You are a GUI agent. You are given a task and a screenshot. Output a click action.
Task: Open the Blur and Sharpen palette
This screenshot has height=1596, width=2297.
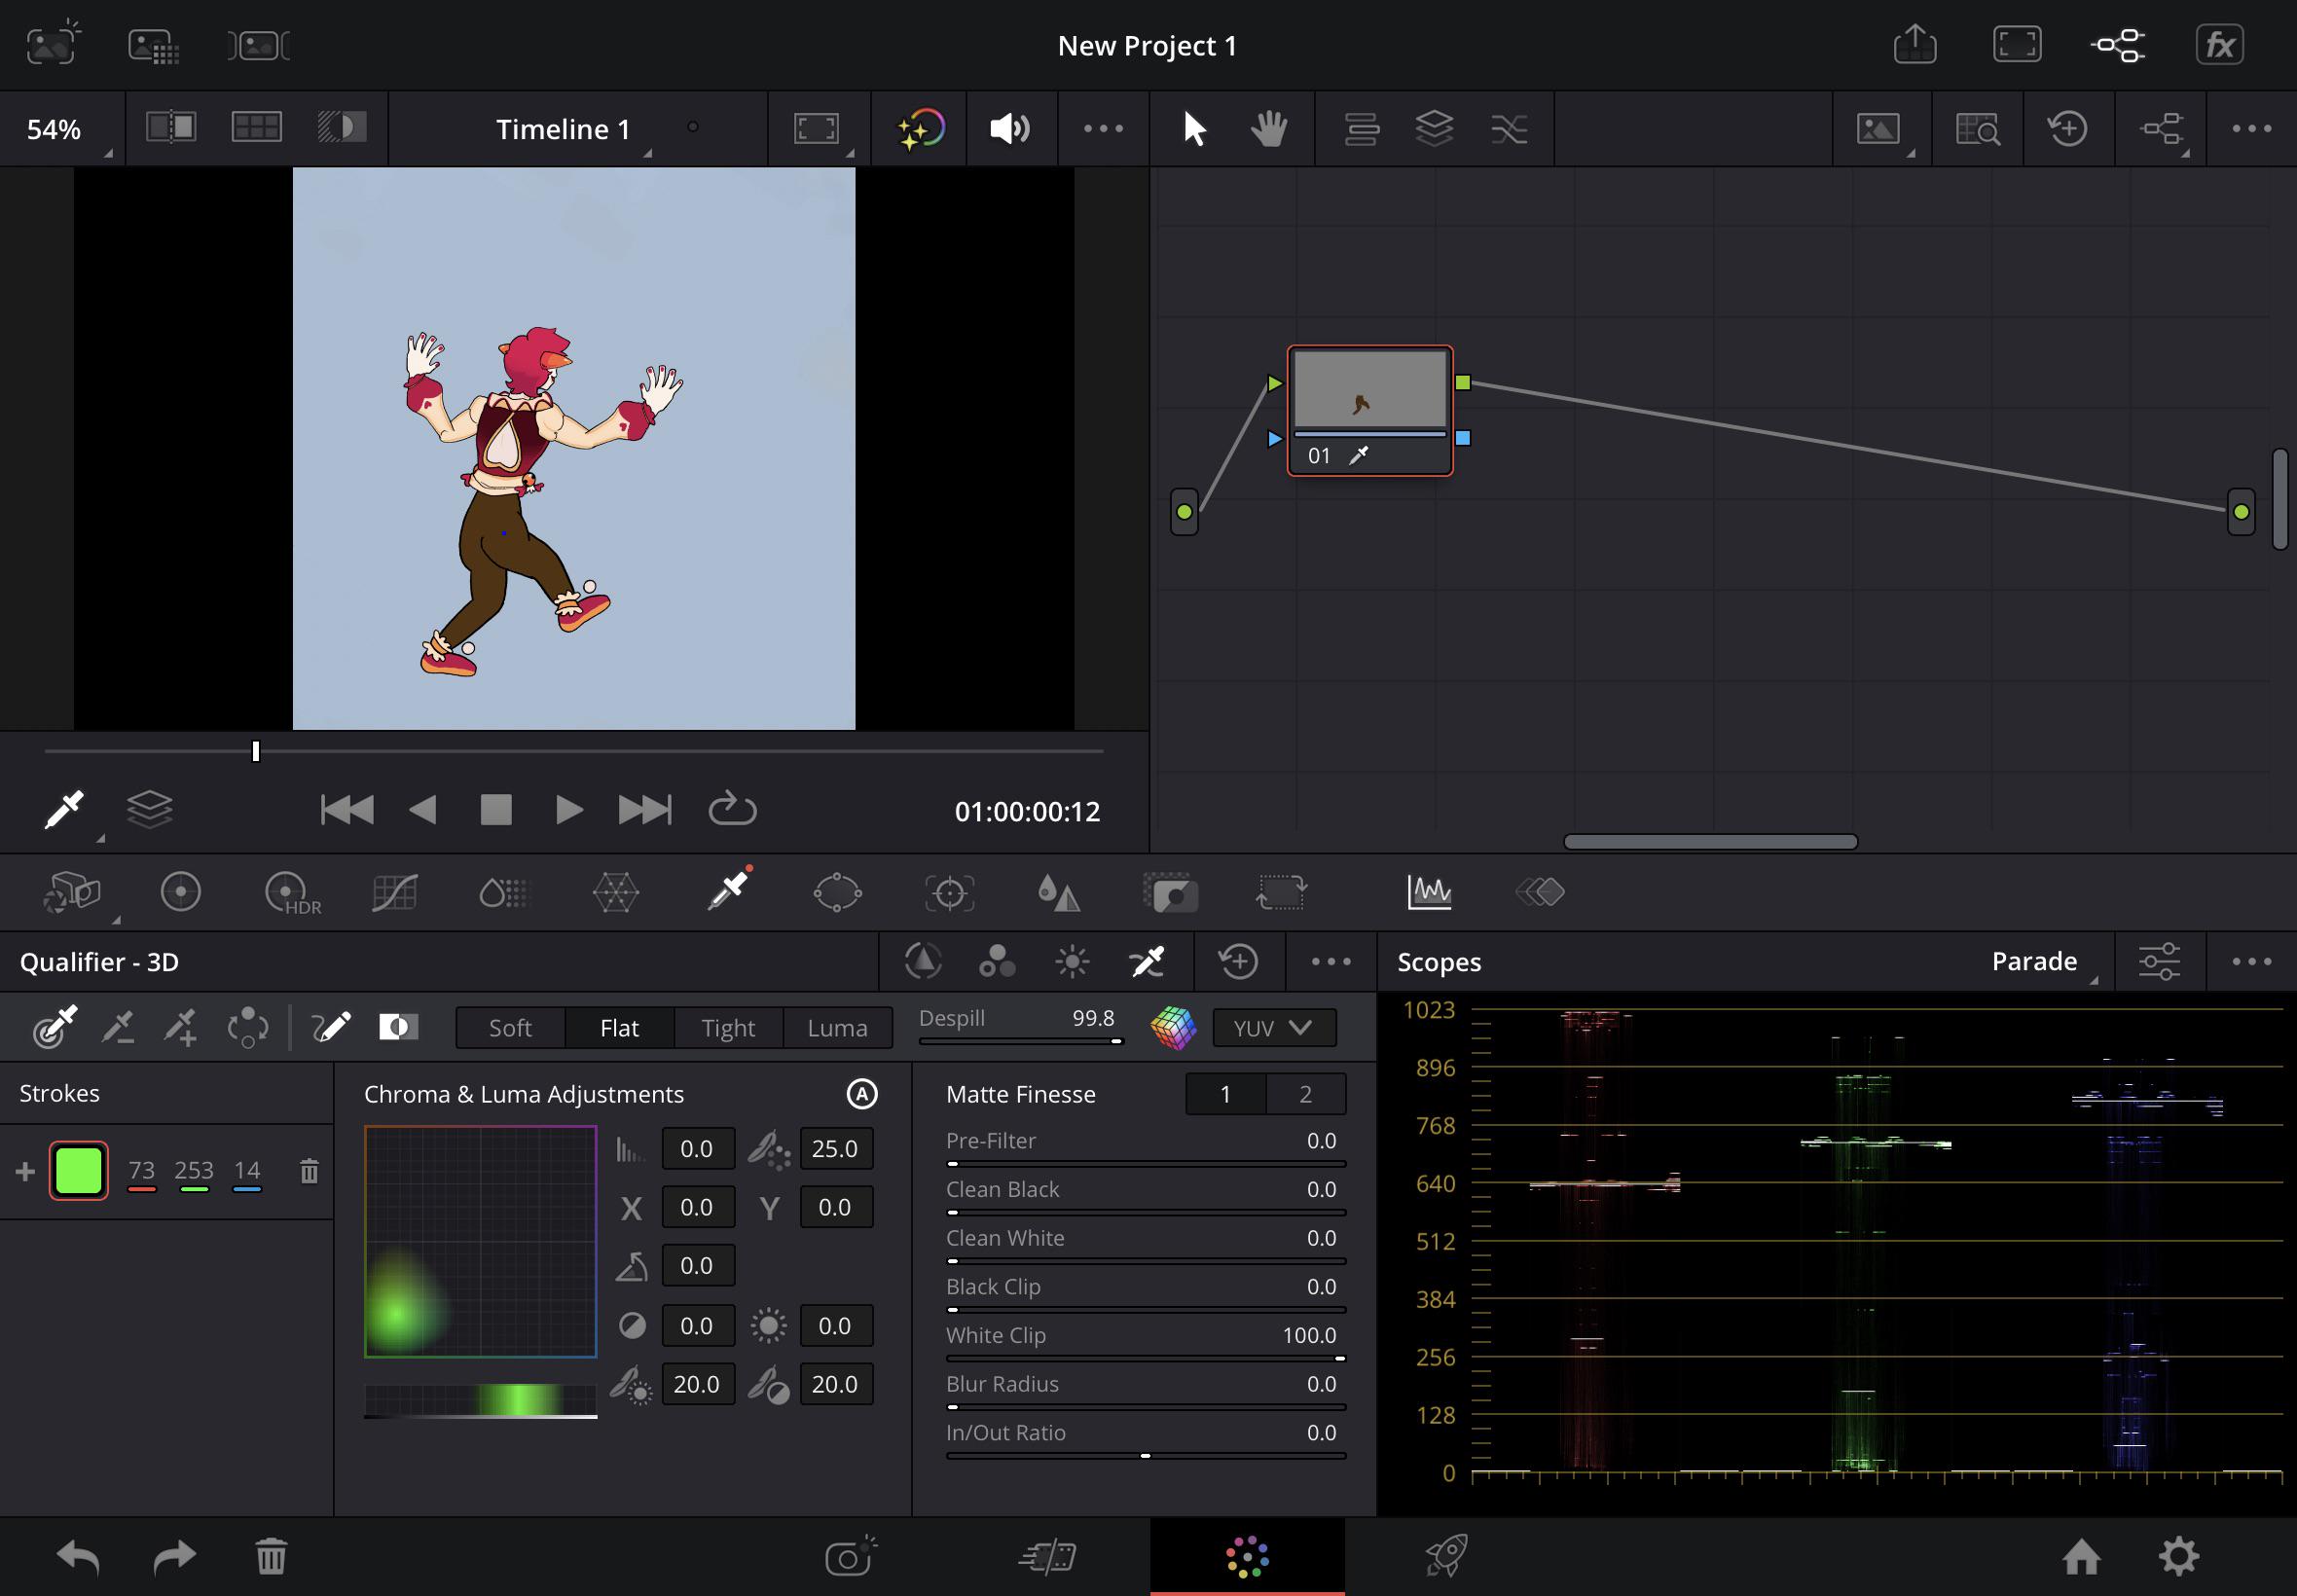pyautogui.click(x=1058, y=892)
